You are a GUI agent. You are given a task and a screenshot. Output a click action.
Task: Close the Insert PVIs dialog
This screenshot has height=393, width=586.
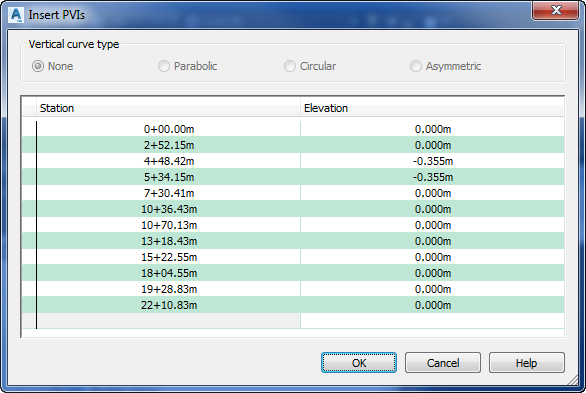[556, 10]
